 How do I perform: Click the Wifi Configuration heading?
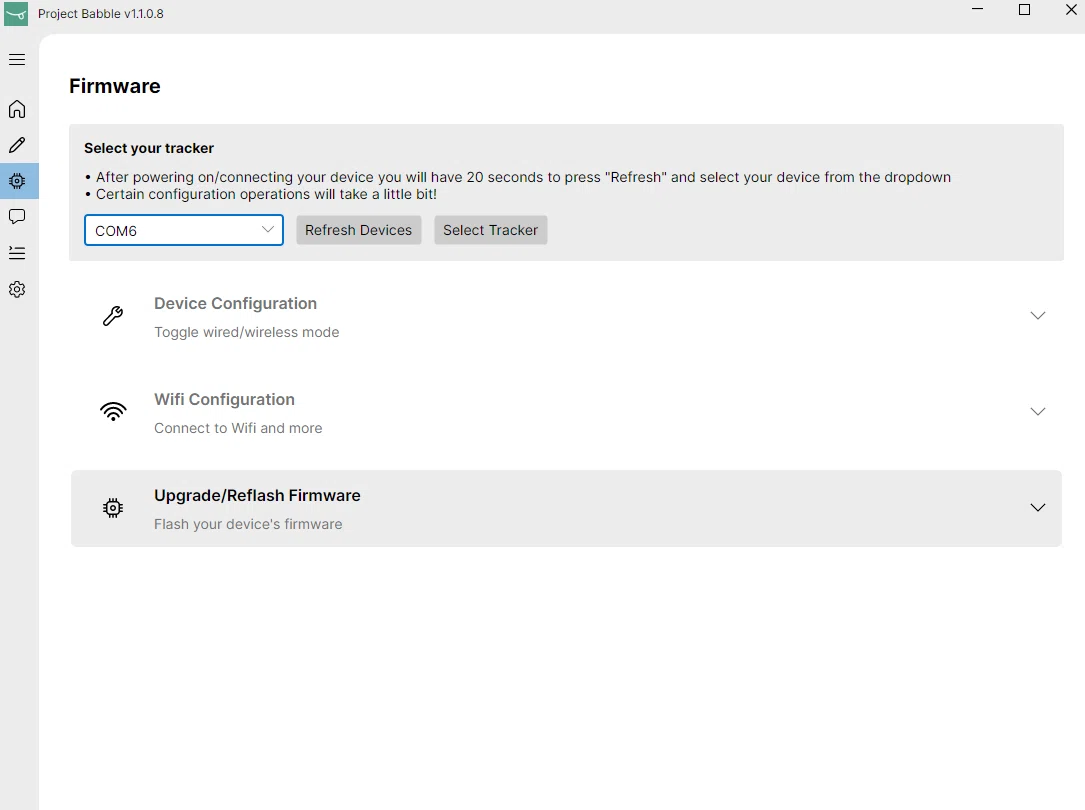[x=224, y=400]
